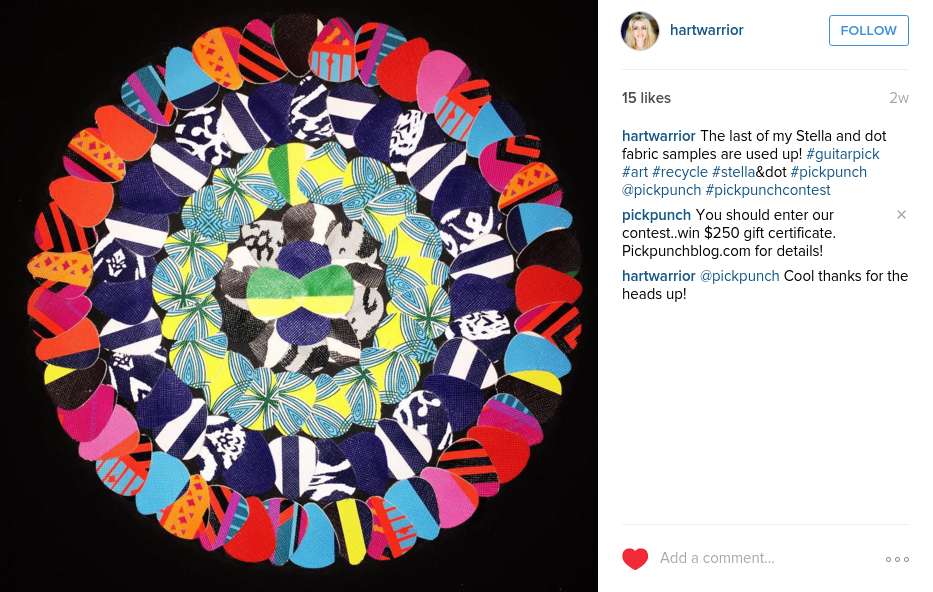933x592 pixels.
Task: Open the #recycle hashtag link
Action: 680,172
